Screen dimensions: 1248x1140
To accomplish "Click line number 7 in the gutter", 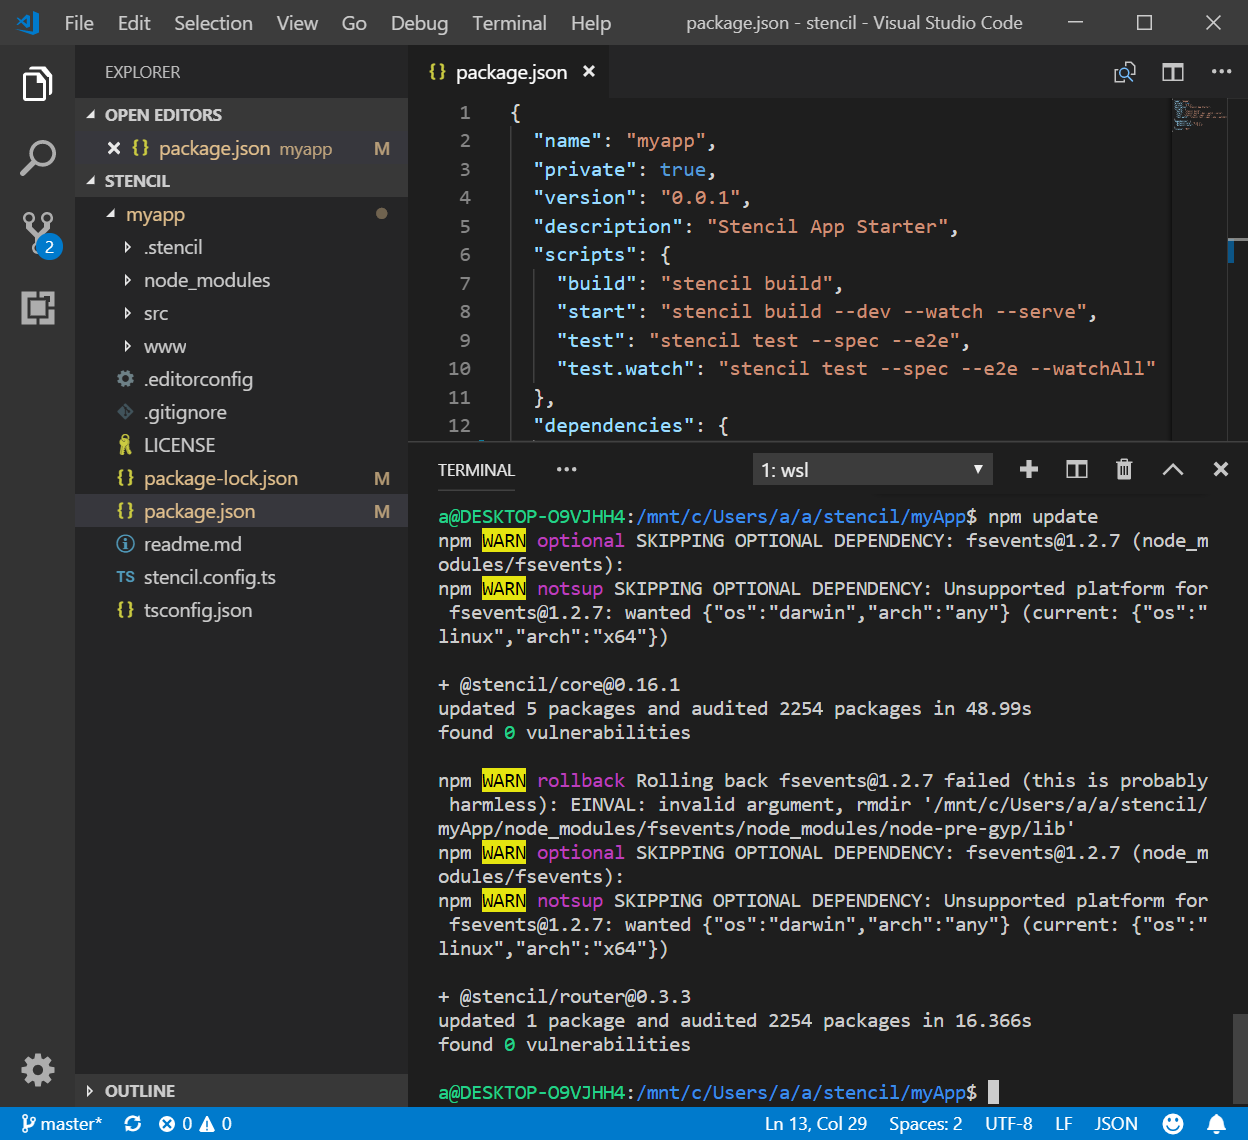I will point(464,283).
